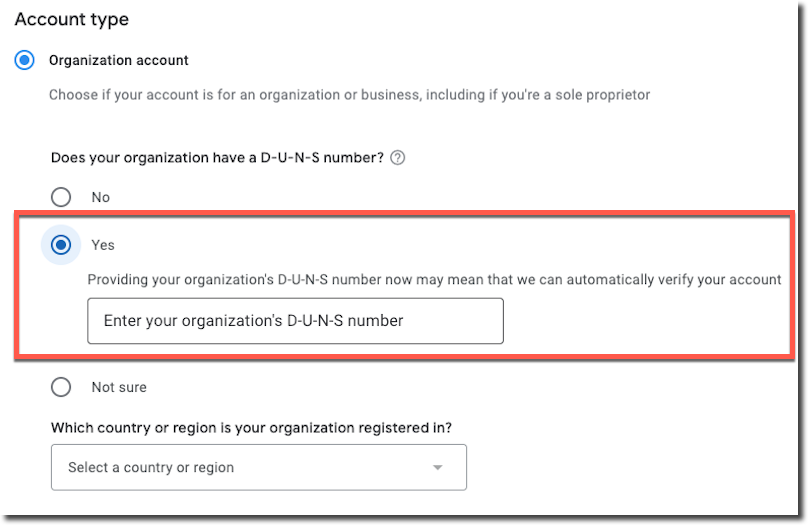Viewport: 808px width, 525px height.
Task: Click "Select a country or region" placeholder text
Action: click(151, 467)
